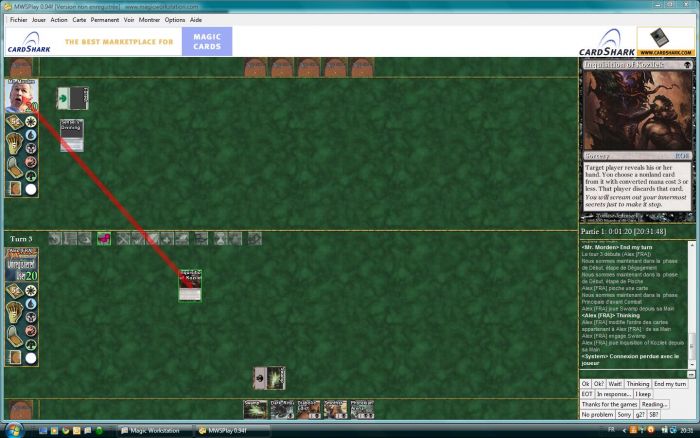Open your hand icon in side panel
Viewport: 700px width, 438px height.
pyautogui.click(x=14, y=312)
